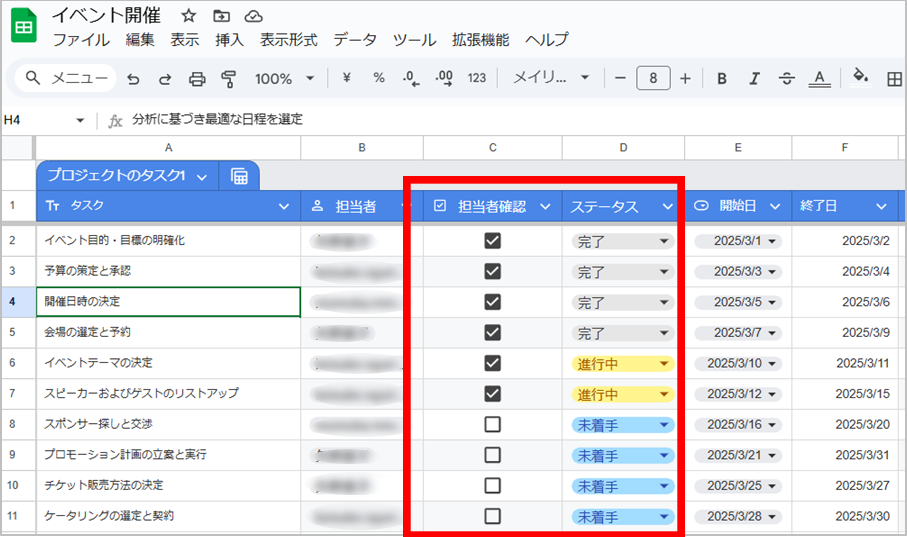This screenshot has width=907, height=537.
Task: Select the 開催日時の決定 cell
Action: pos(168,302)
